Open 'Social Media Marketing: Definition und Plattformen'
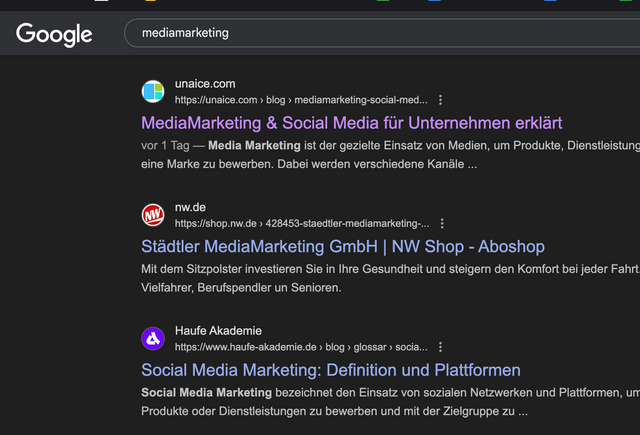This screenshot has width=640, height=435. tap(331, 370)
